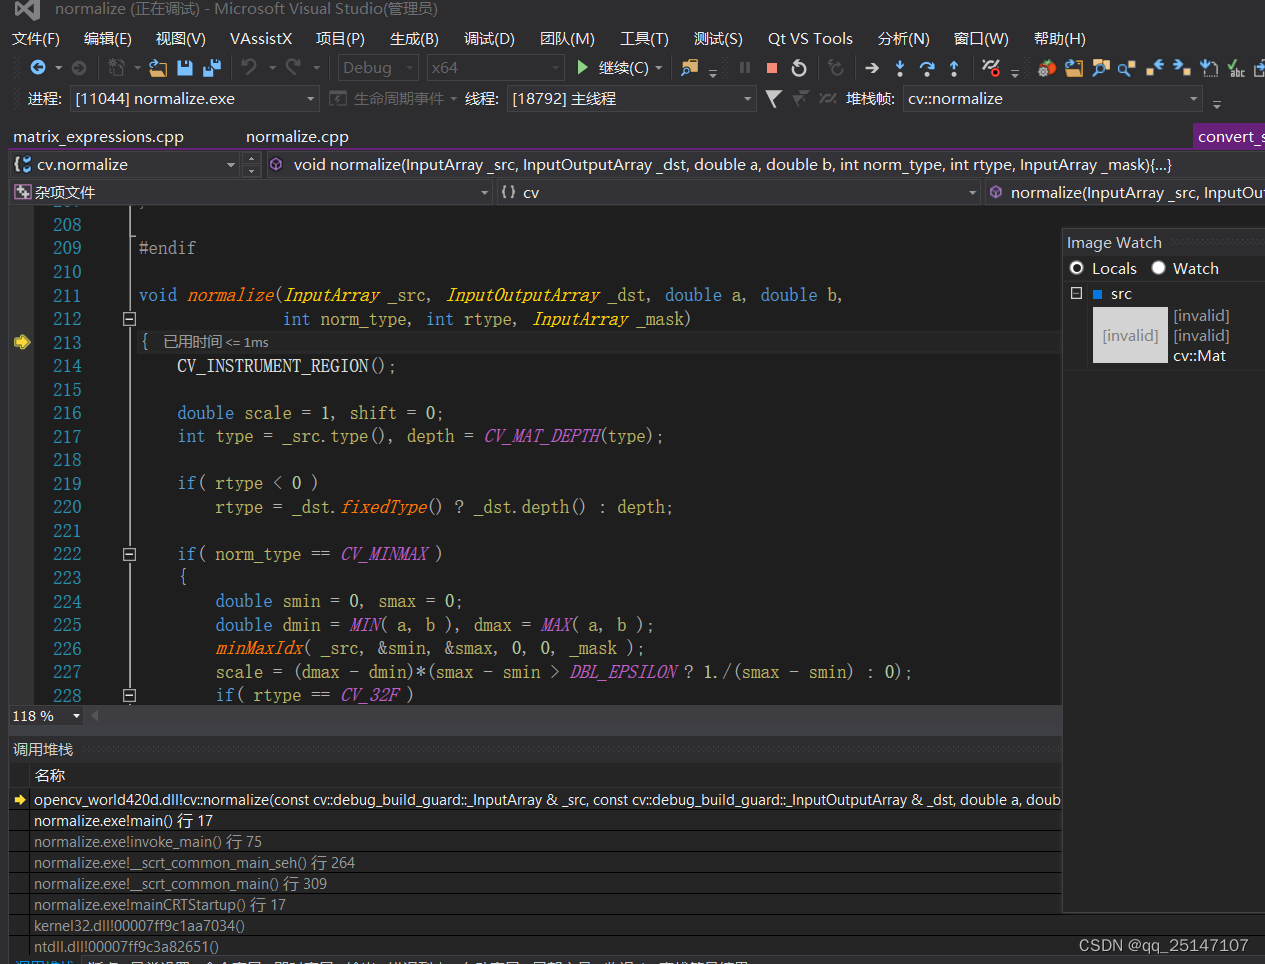Select normalize.exe!main() line 17 stack frame

(123, 821)
